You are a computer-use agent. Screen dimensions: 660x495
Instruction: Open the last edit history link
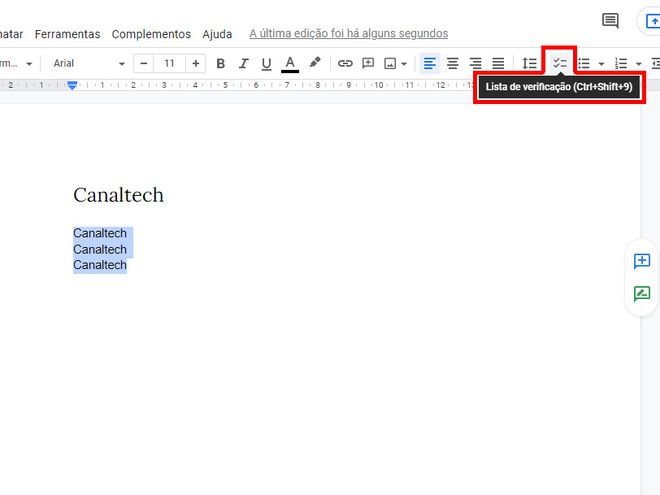(x=349, y=34)
